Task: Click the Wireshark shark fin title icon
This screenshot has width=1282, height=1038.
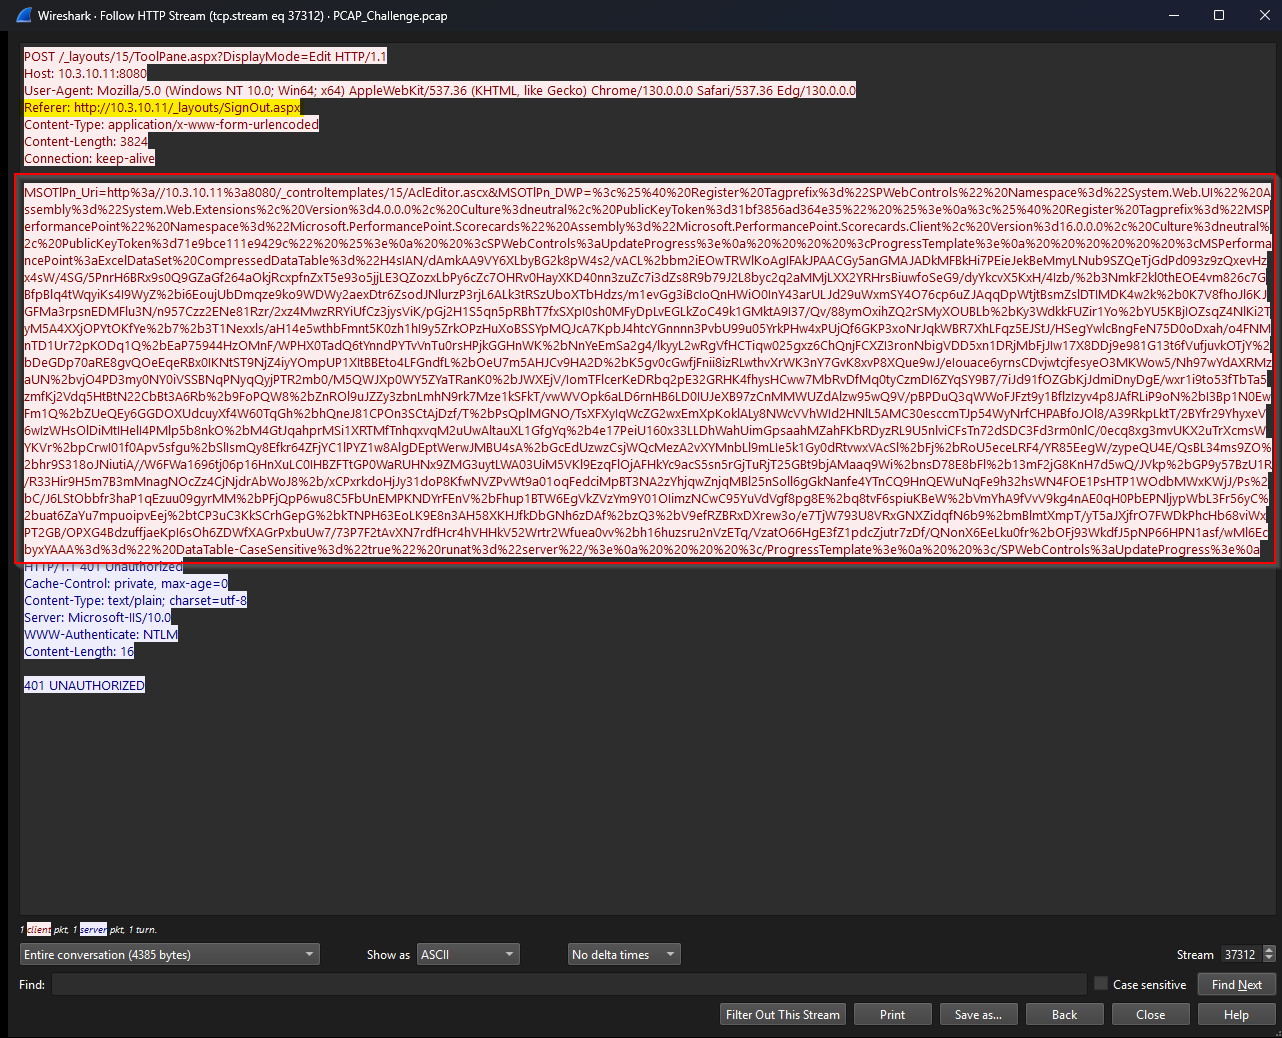Action: coord(24,15)
